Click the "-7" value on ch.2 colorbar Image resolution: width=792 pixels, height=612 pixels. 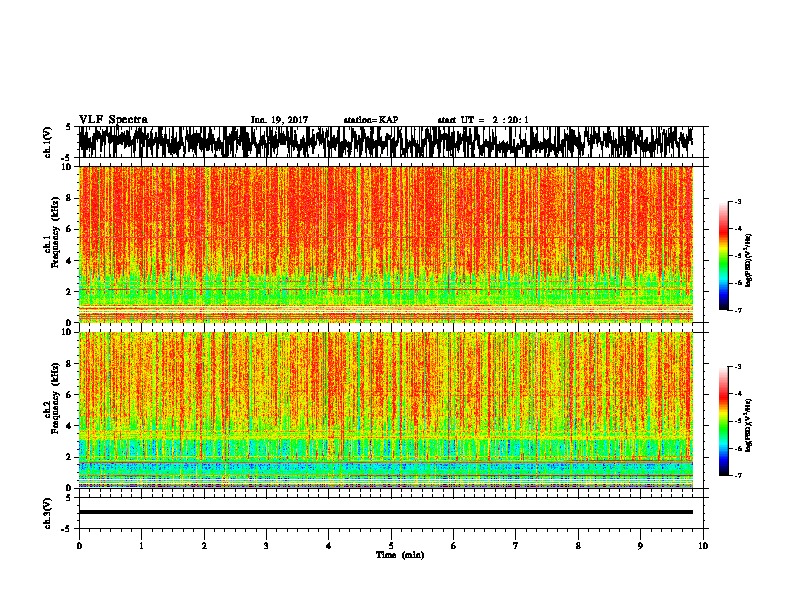[x=737, y=475]
